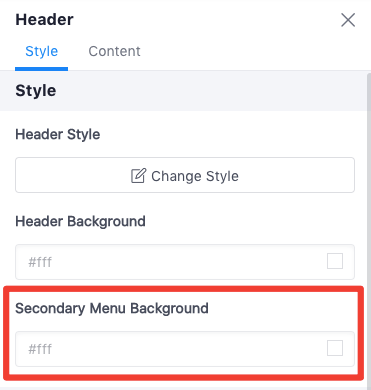Open the Secondary Menu Background color swatch

[x=335, y=348]
